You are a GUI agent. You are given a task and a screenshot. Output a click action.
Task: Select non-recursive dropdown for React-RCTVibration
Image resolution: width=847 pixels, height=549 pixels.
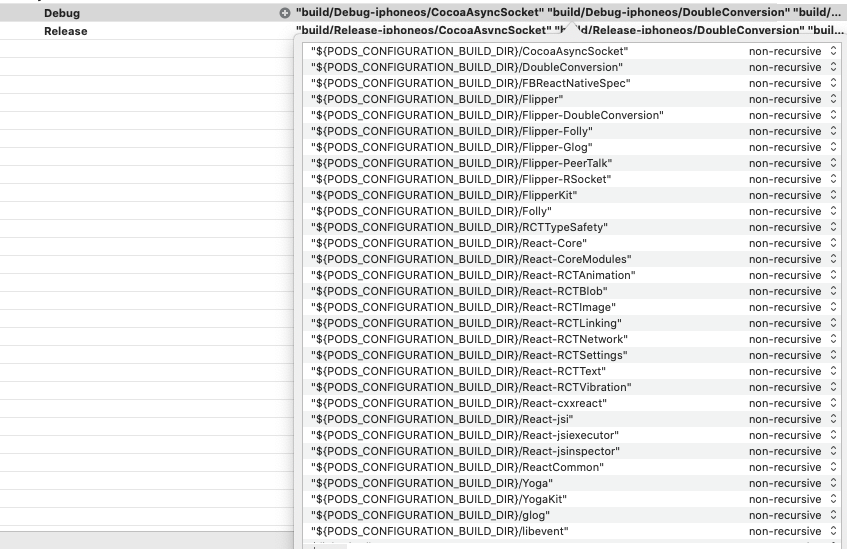pyautogui.click(x=792, y=387)
